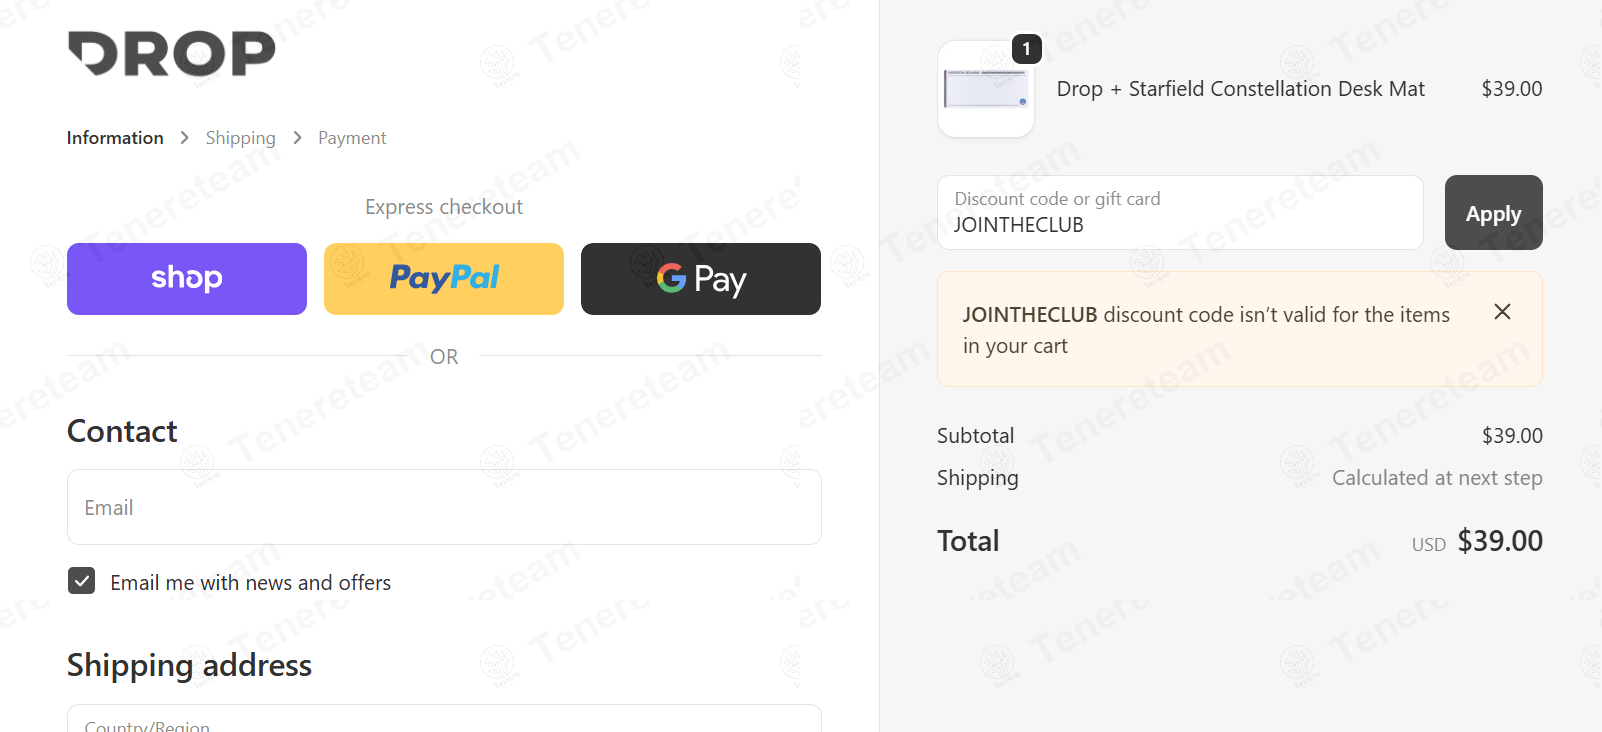Dismiss the invalid discount code message
The image size is (1602, 732).
point(1502,312)
